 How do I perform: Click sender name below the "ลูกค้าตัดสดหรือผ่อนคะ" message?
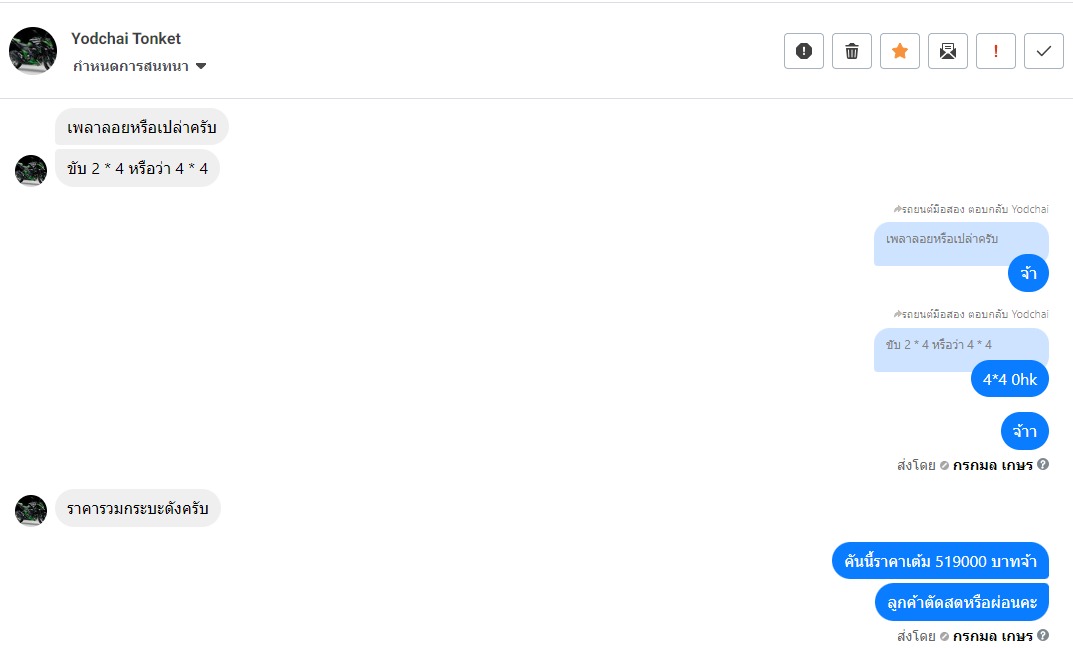coord(992,635)
